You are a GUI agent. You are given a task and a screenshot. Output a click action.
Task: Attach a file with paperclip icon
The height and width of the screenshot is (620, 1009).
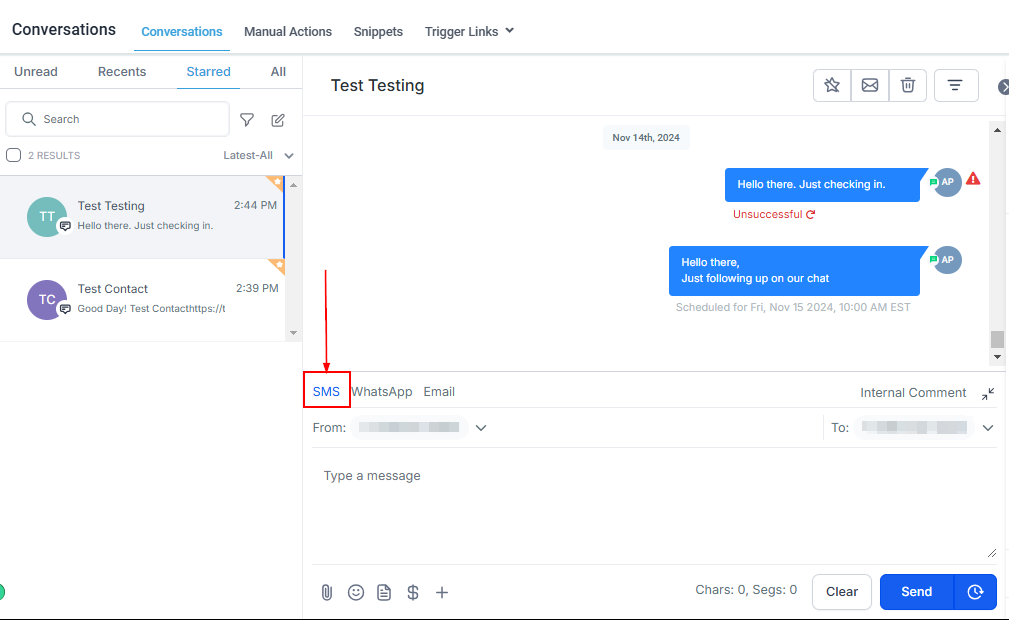327,592
